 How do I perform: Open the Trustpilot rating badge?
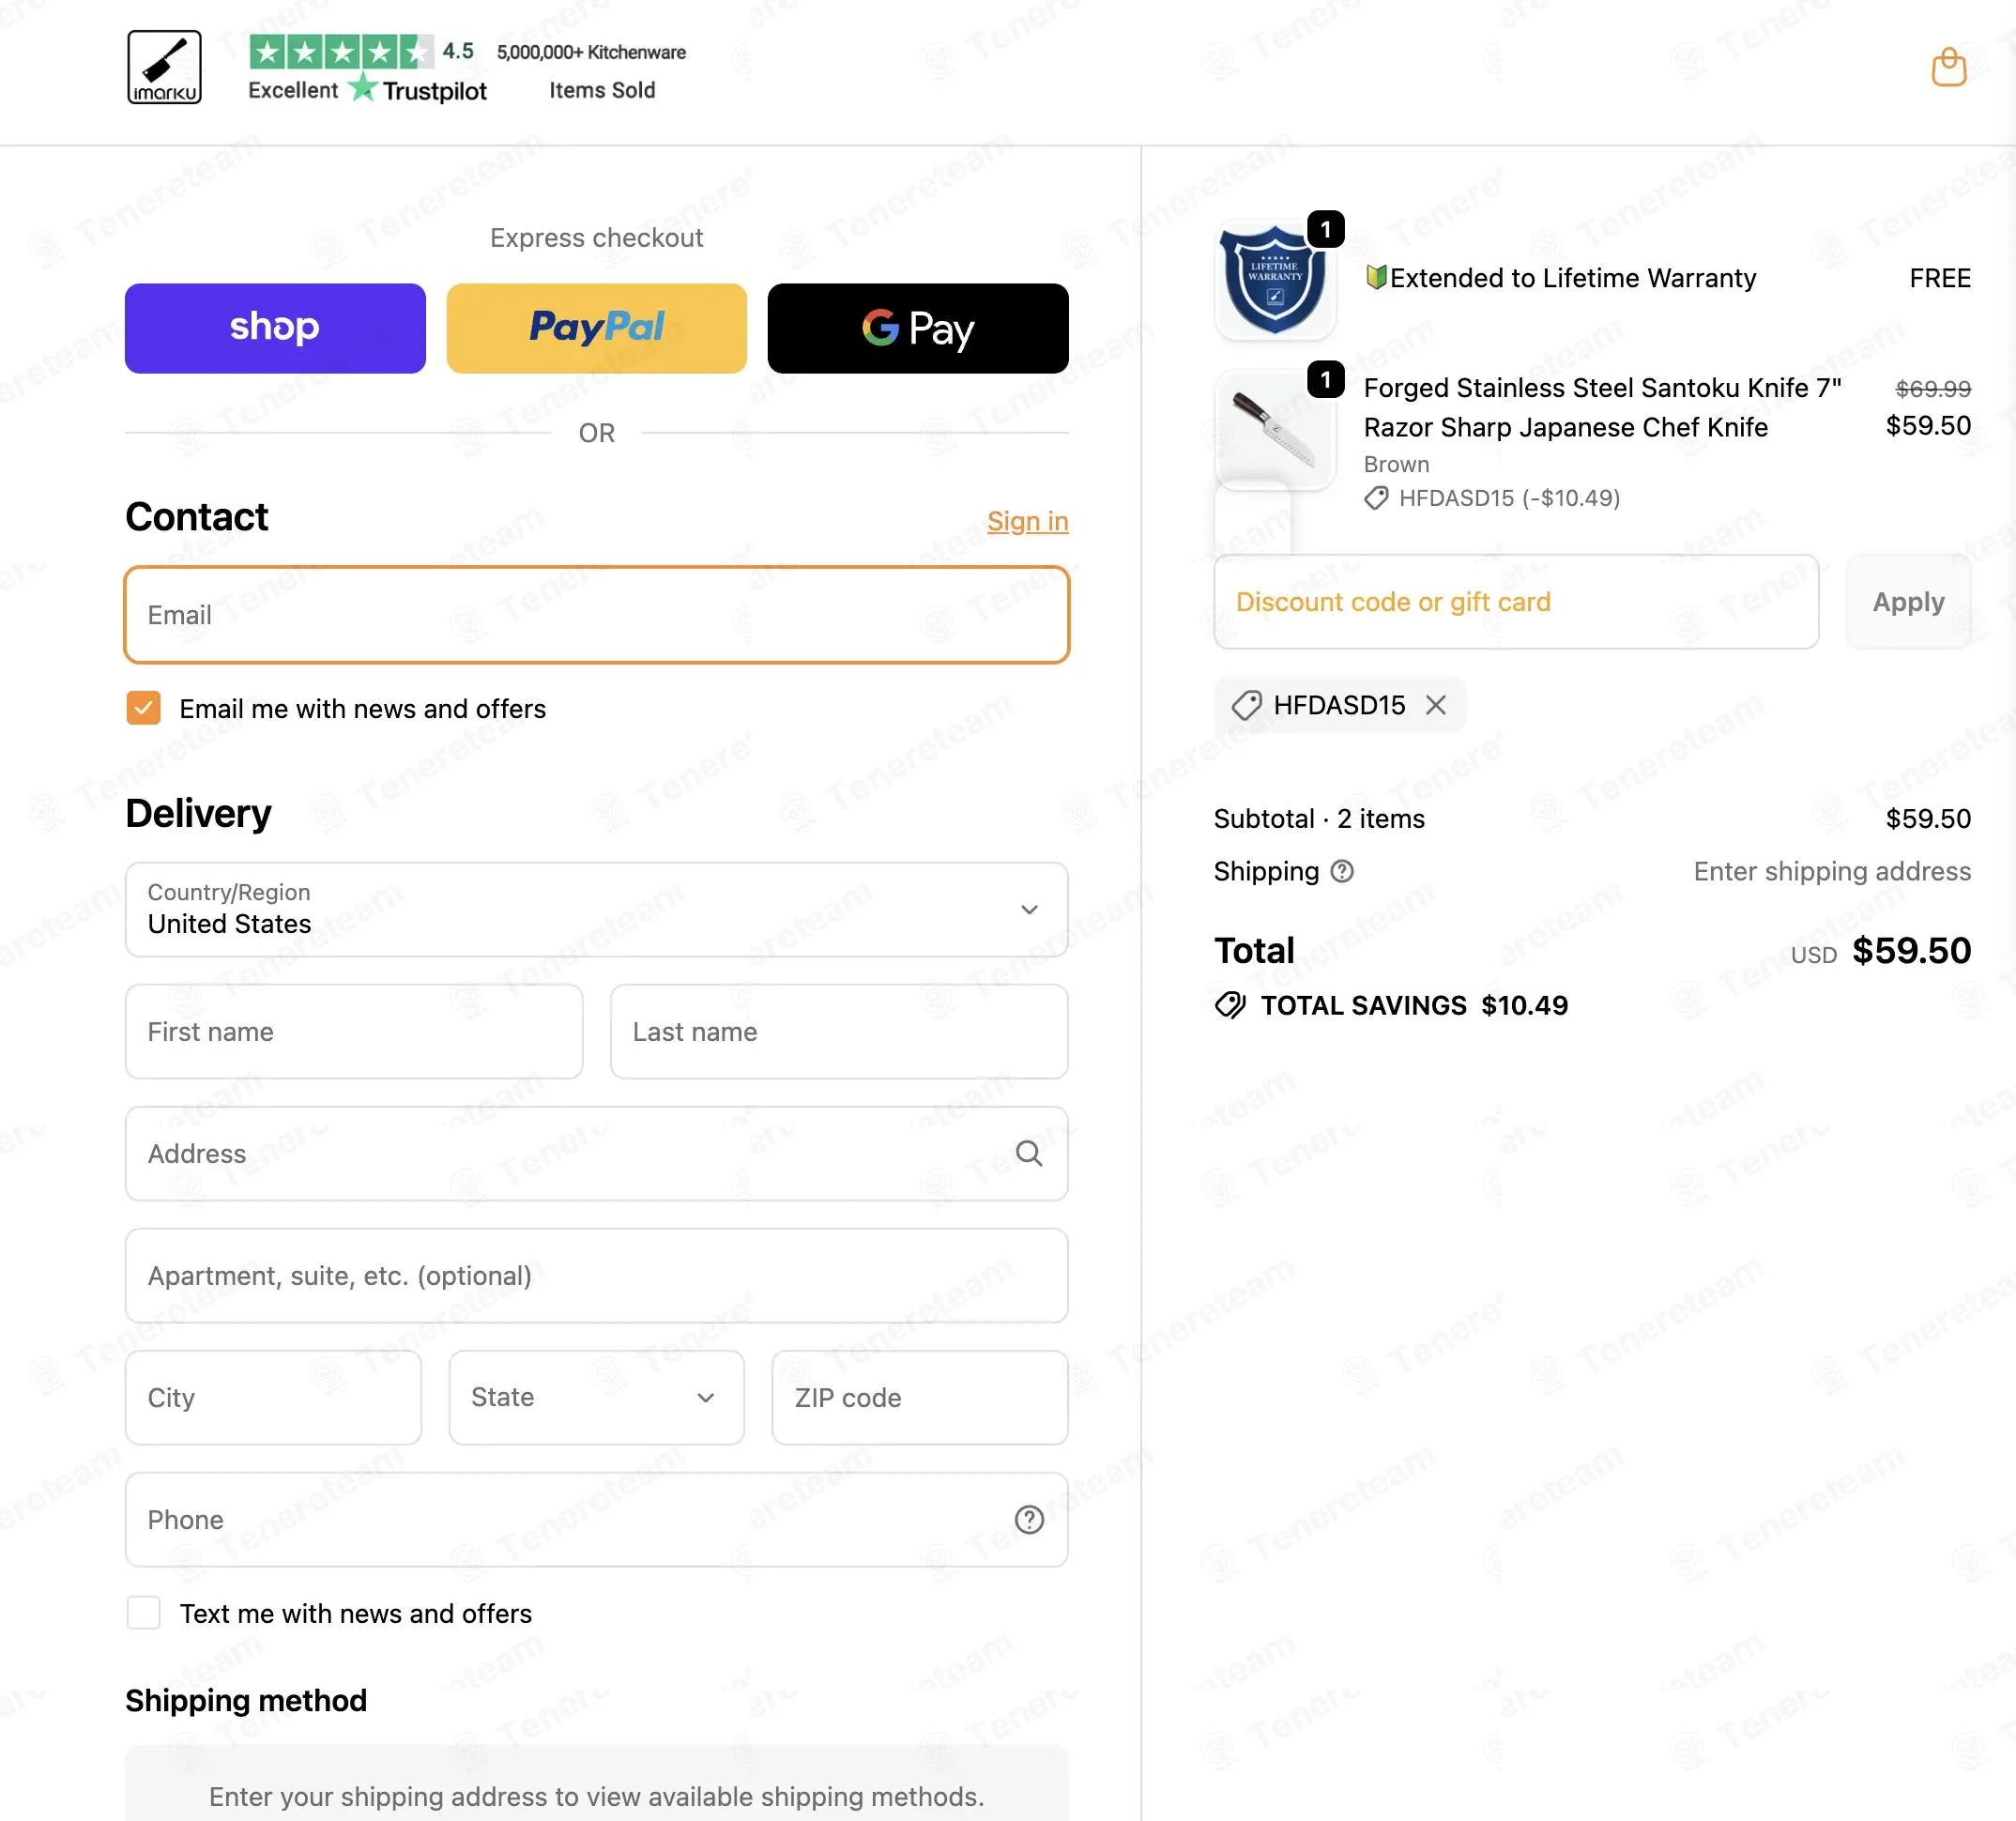367,68
